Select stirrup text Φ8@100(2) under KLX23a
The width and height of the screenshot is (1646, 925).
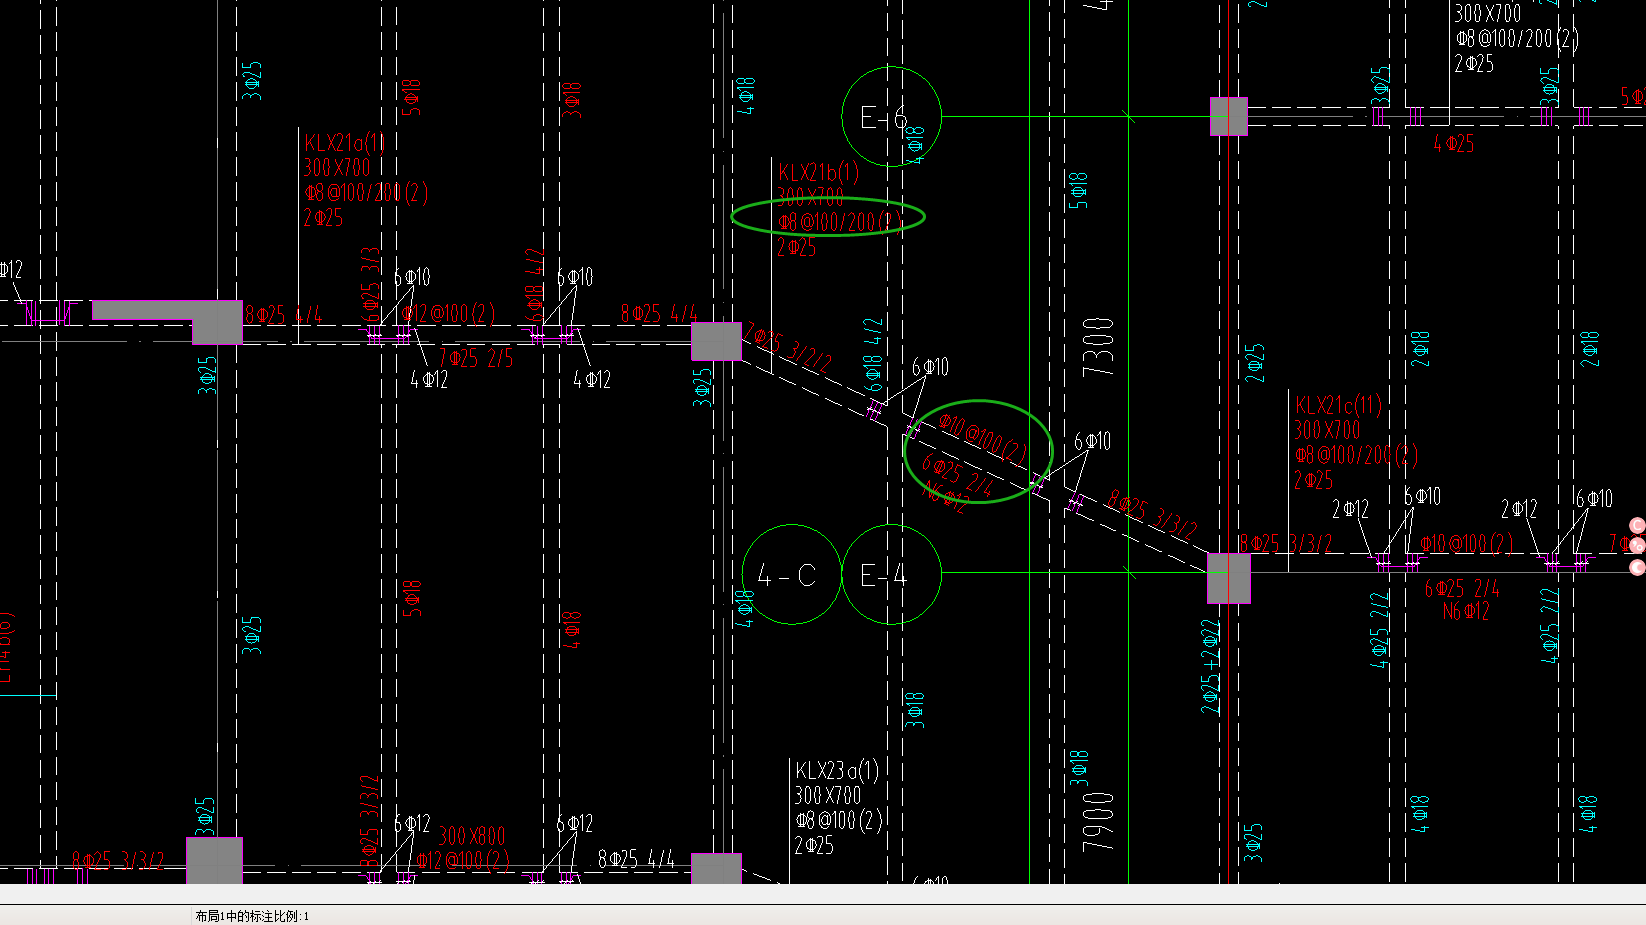pyautogui.click(x=839, y=820)
